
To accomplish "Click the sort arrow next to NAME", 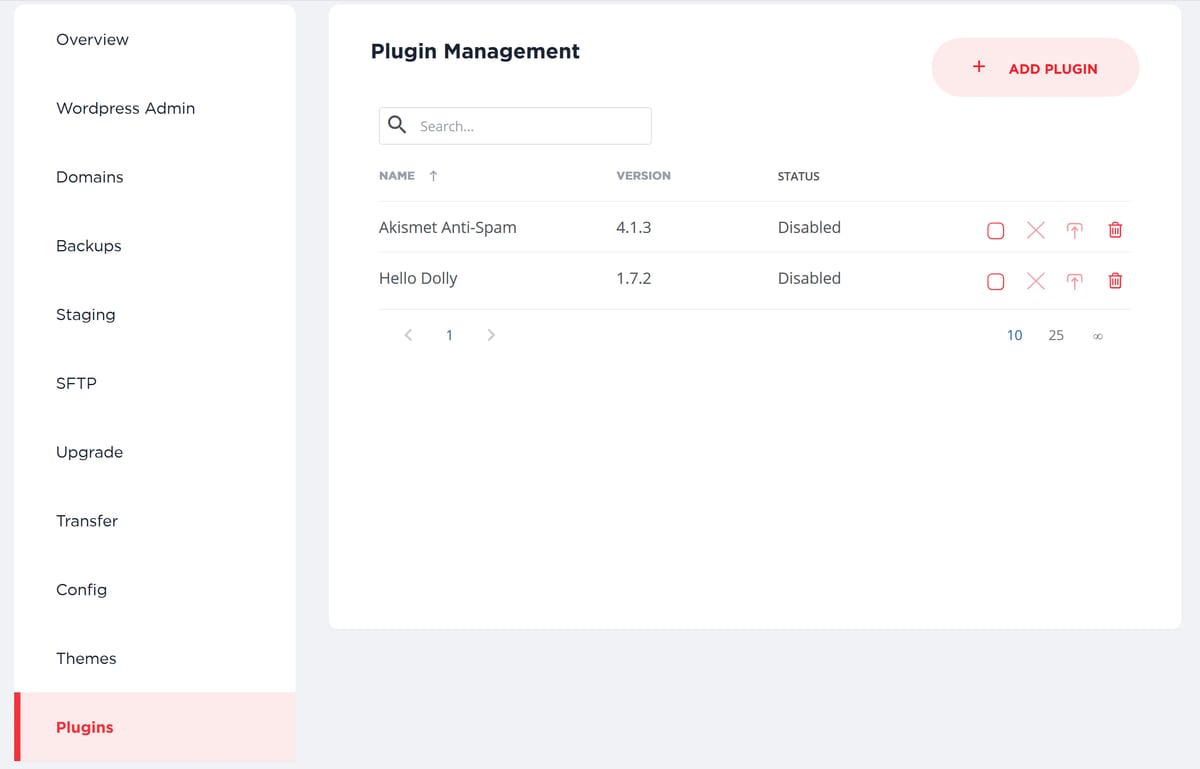I will coord(433,176).
